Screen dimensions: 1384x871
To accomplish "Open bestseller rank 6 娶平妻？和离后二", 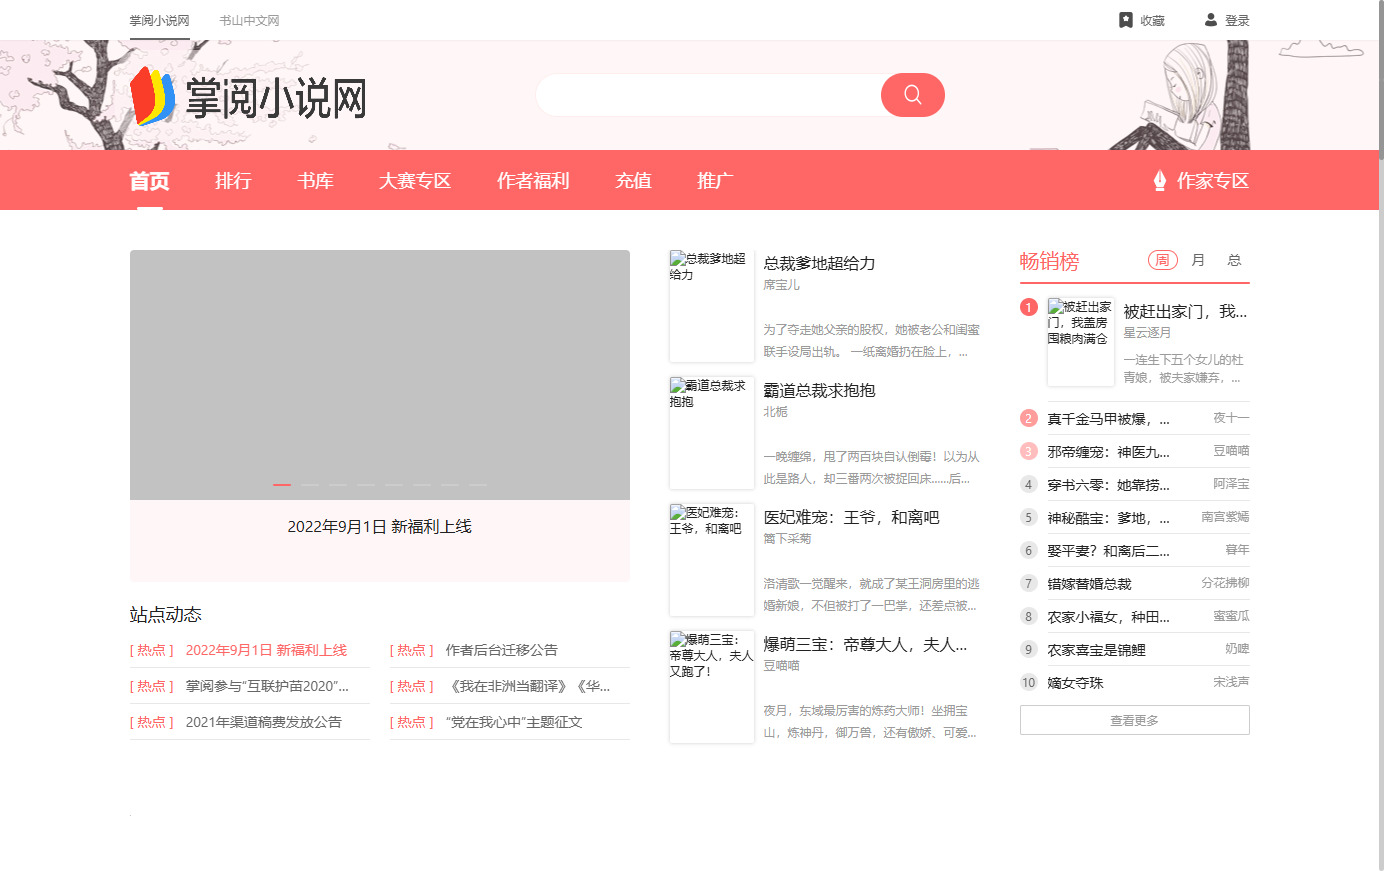I will click(1108, 551).
